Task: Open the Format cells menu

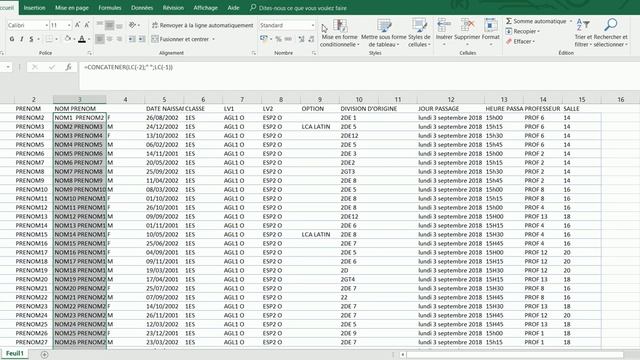Action: tap(491, 33)
